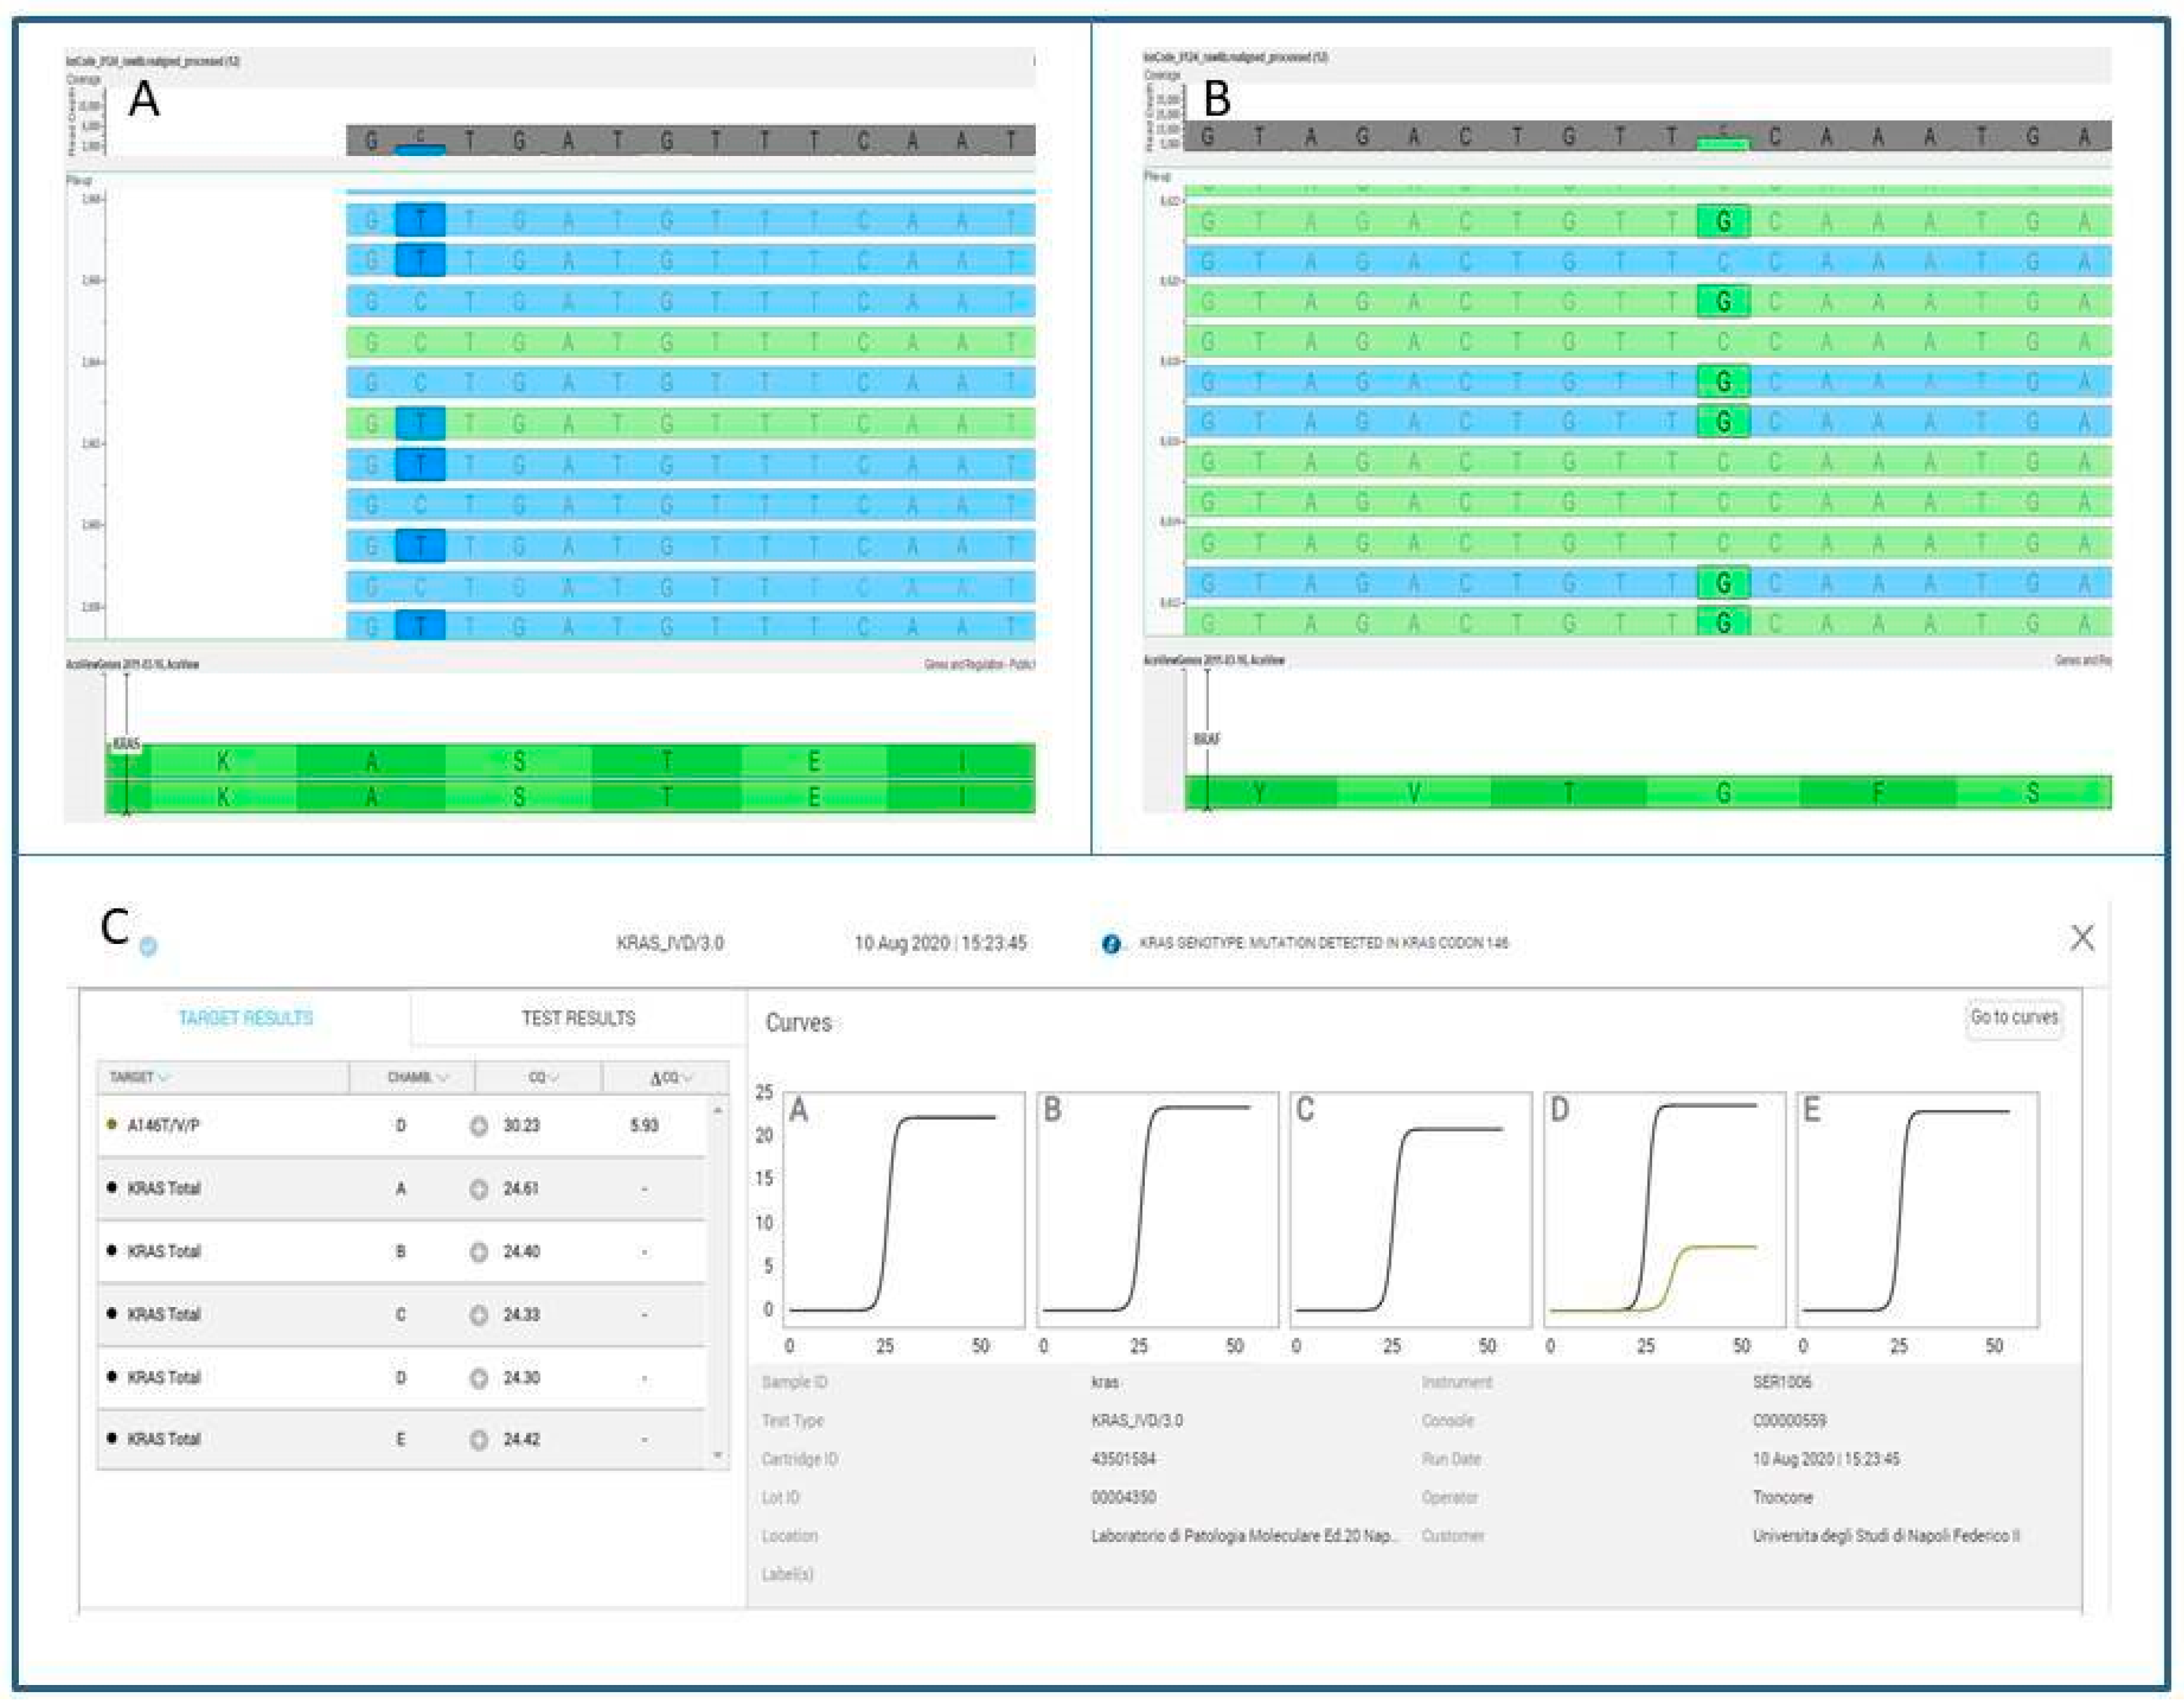The height and width of the screenshot is (1700, 2184).
Task: Click amino acid V in the BRAF track
Action: pos(1414,793)
